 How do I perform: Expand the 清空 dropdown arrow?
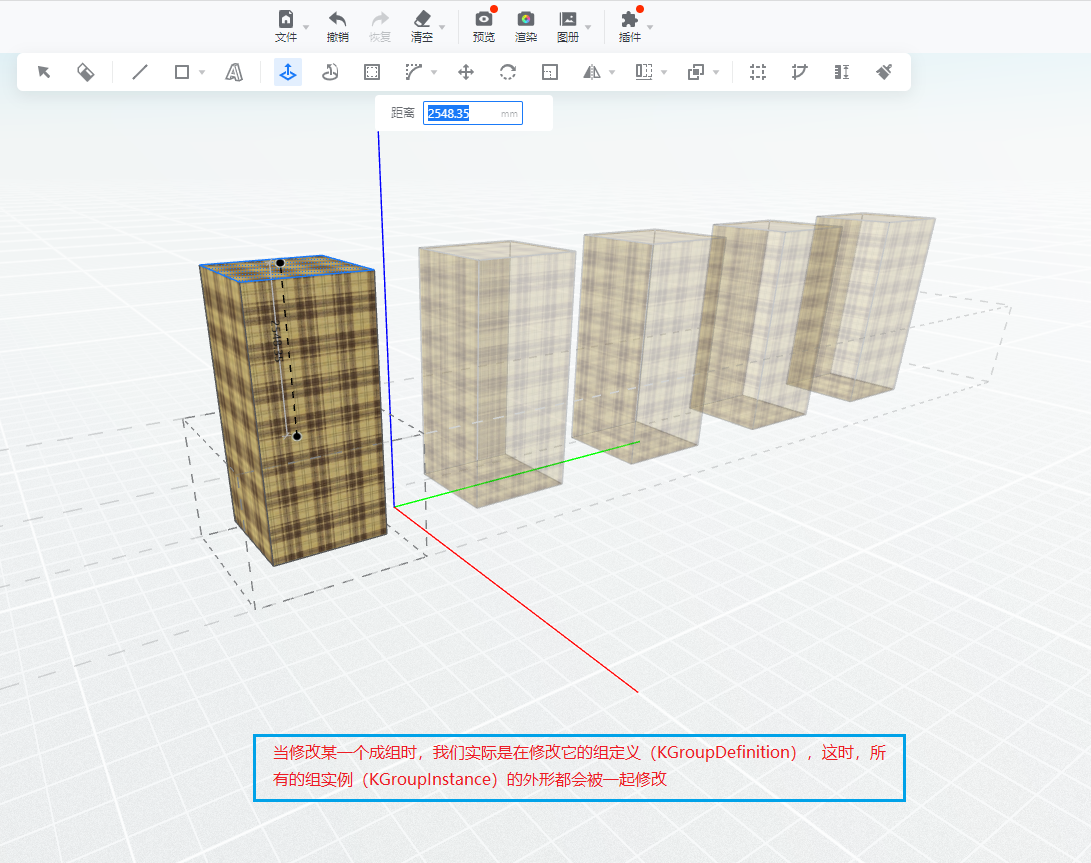[442, 28]
